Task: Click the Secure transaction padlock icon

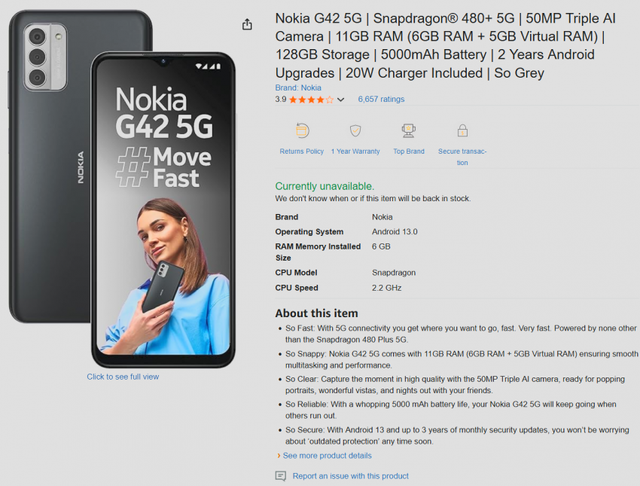Action: 462,131
